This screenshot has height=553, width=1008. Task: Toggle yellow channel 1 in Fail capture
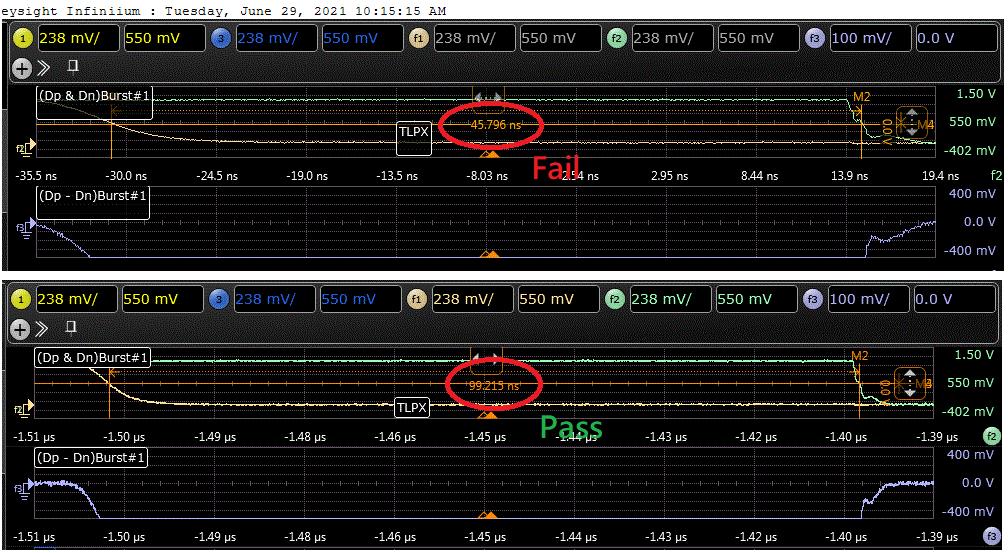(x=24, y=39)
